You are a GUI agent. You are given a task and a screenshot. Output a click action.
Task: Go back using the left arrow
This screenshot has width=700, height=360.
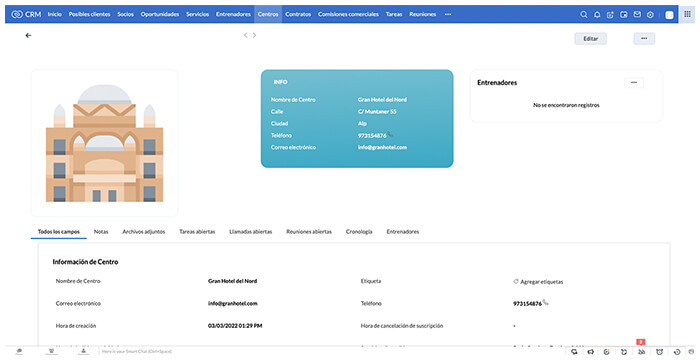coord(28,35)
